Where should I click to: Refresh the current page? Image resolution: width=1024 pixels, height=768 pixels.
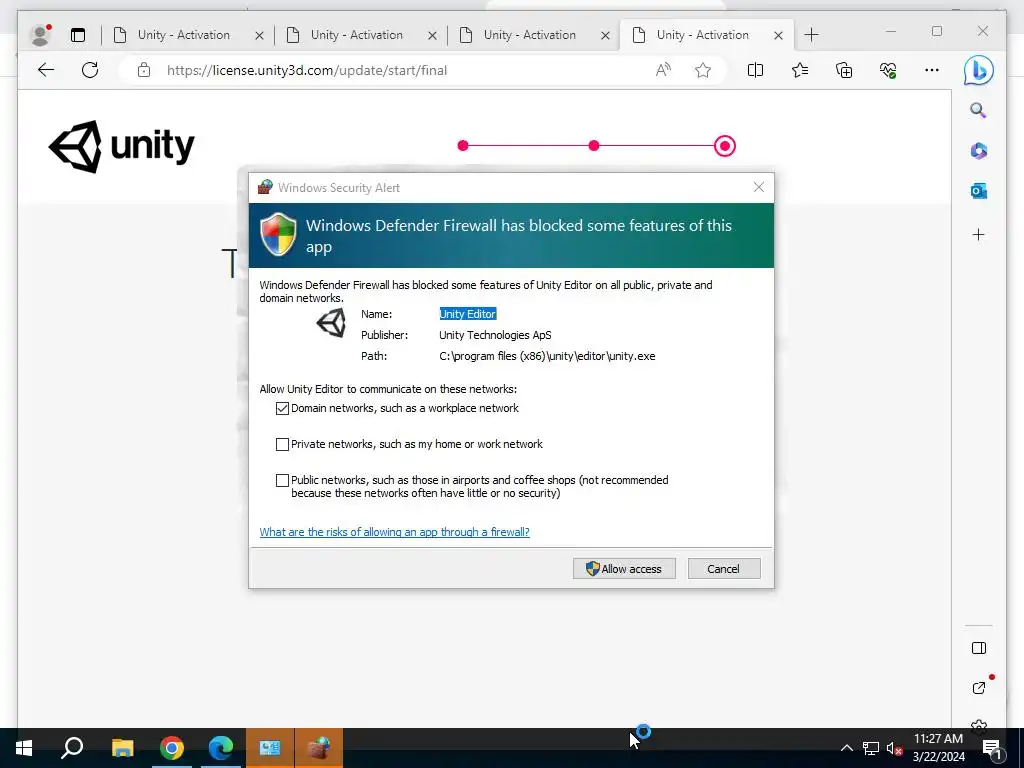point(90,70)
